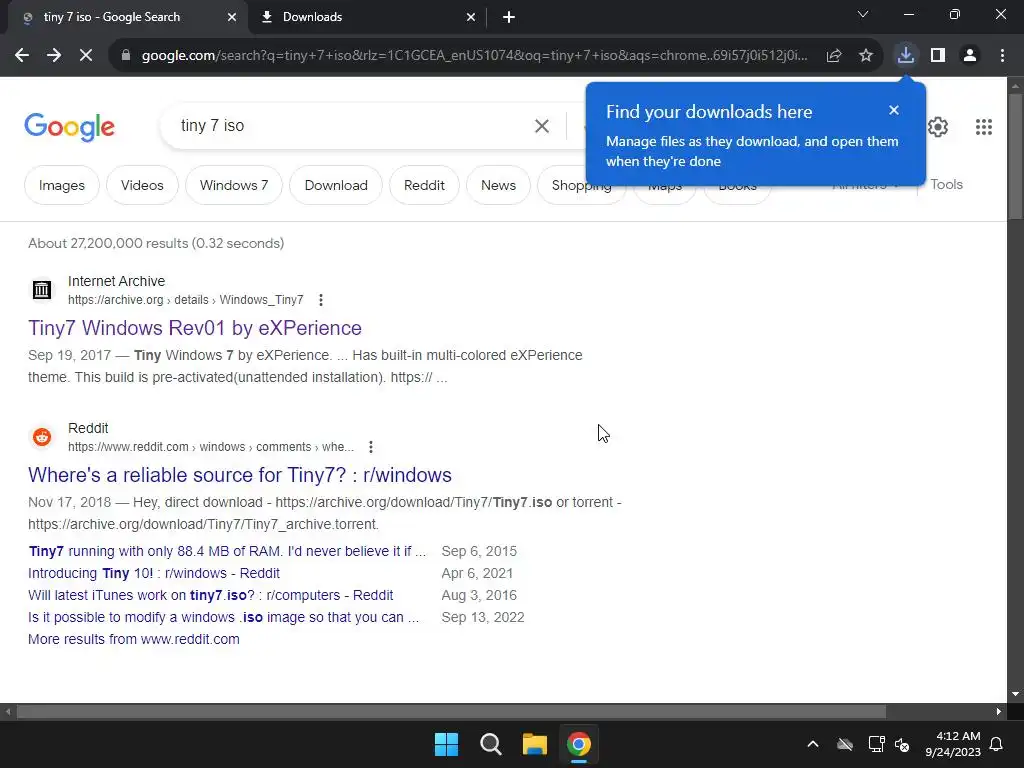The height and width of the screenshot is (768, 1024).
Task: Switch to the Downloads tab
Action: click(x=368, y=17)
